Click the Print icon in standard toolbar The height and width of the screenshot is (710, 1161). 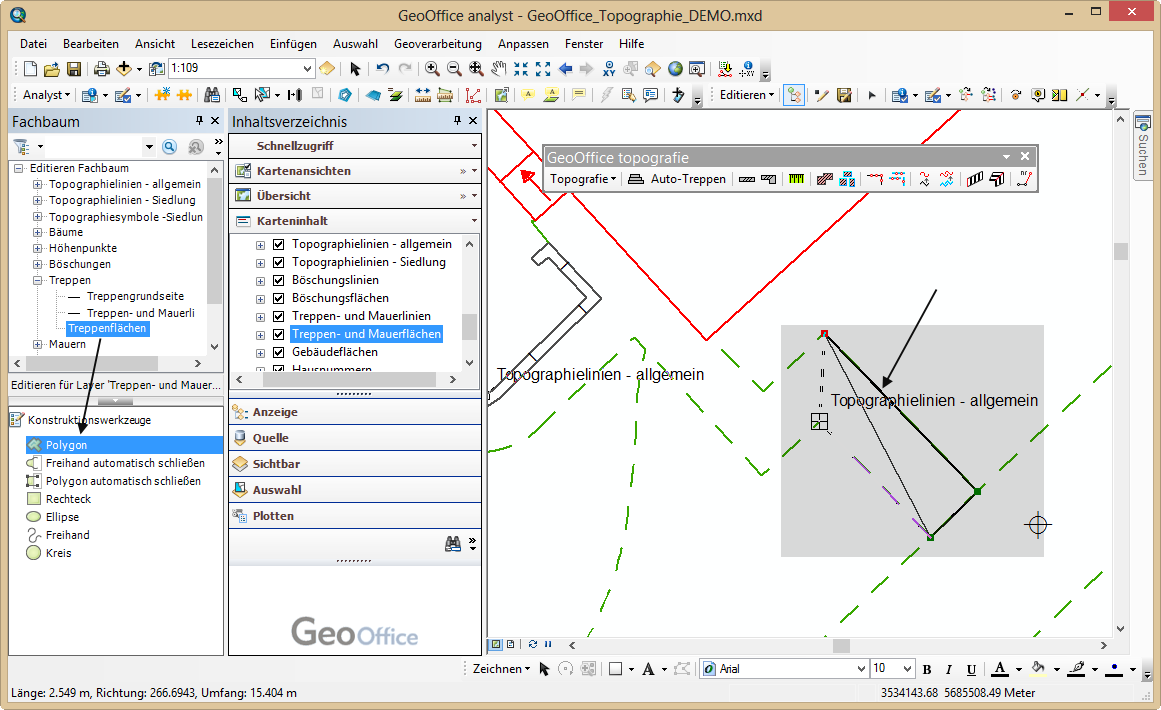pos(101,69)
